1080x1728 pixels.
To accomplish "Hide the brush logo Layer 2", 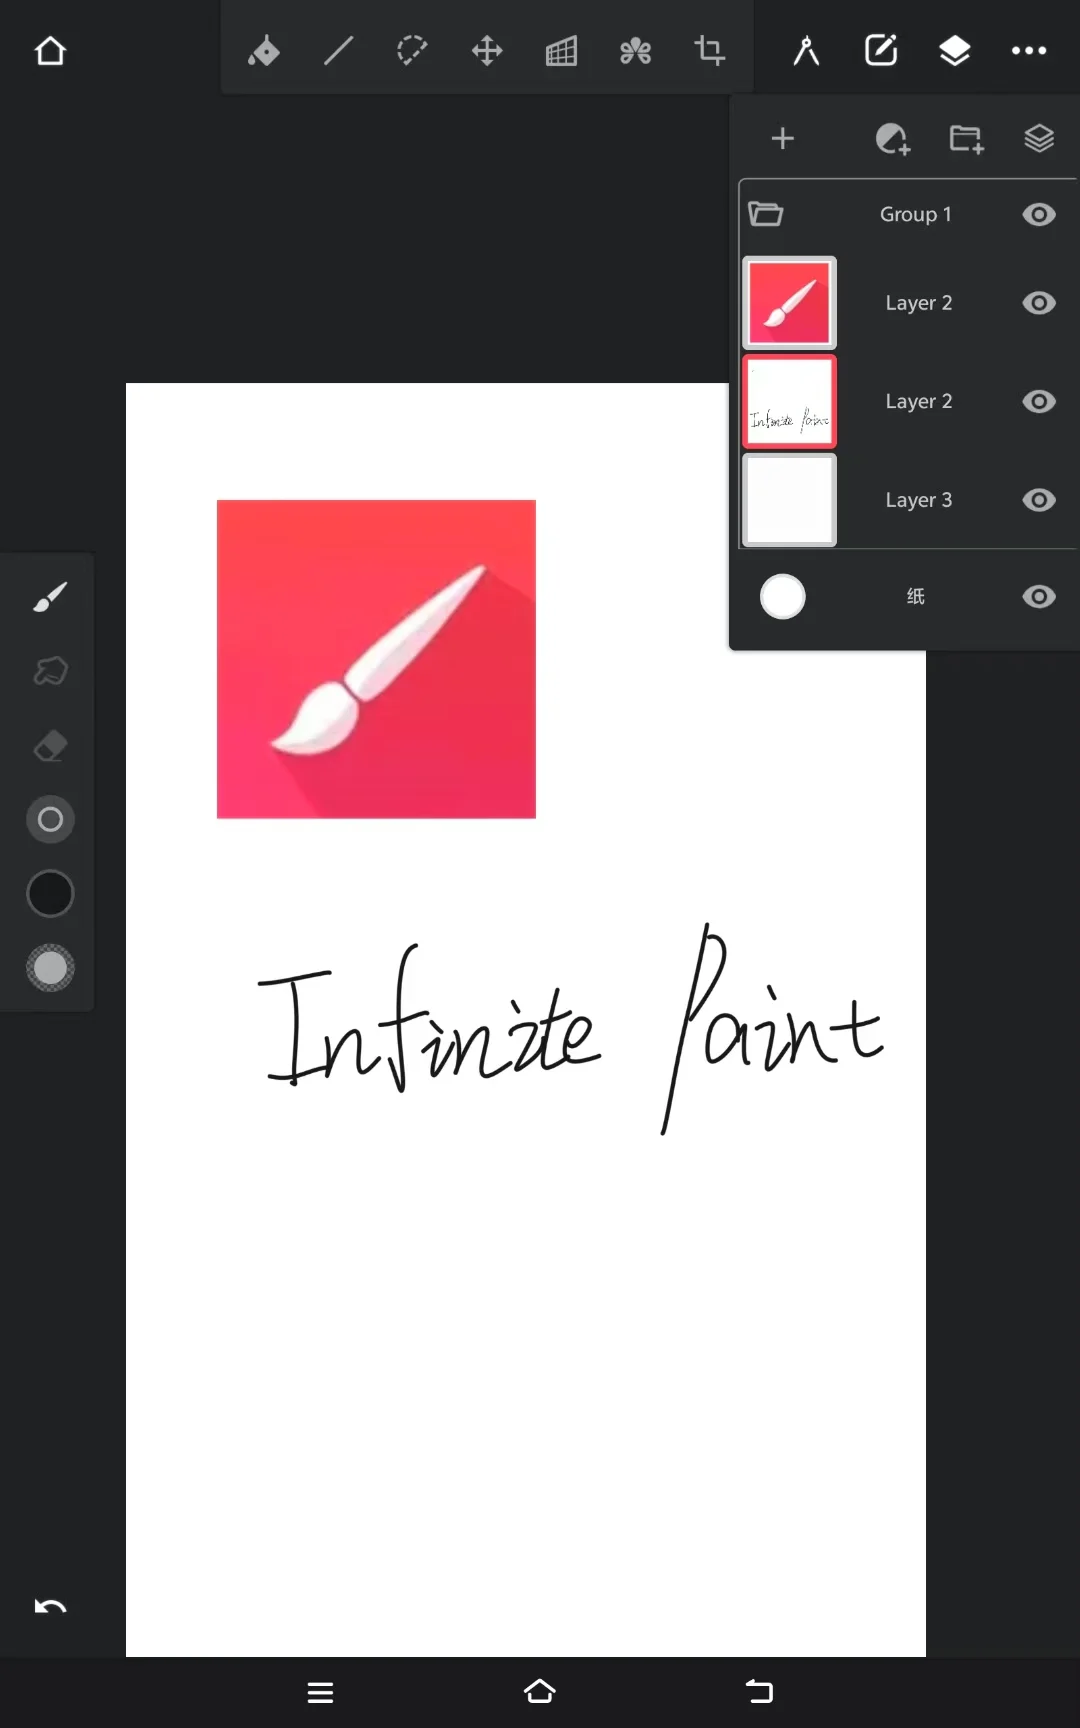I will pyautogui.click(x=1039, y=302).
